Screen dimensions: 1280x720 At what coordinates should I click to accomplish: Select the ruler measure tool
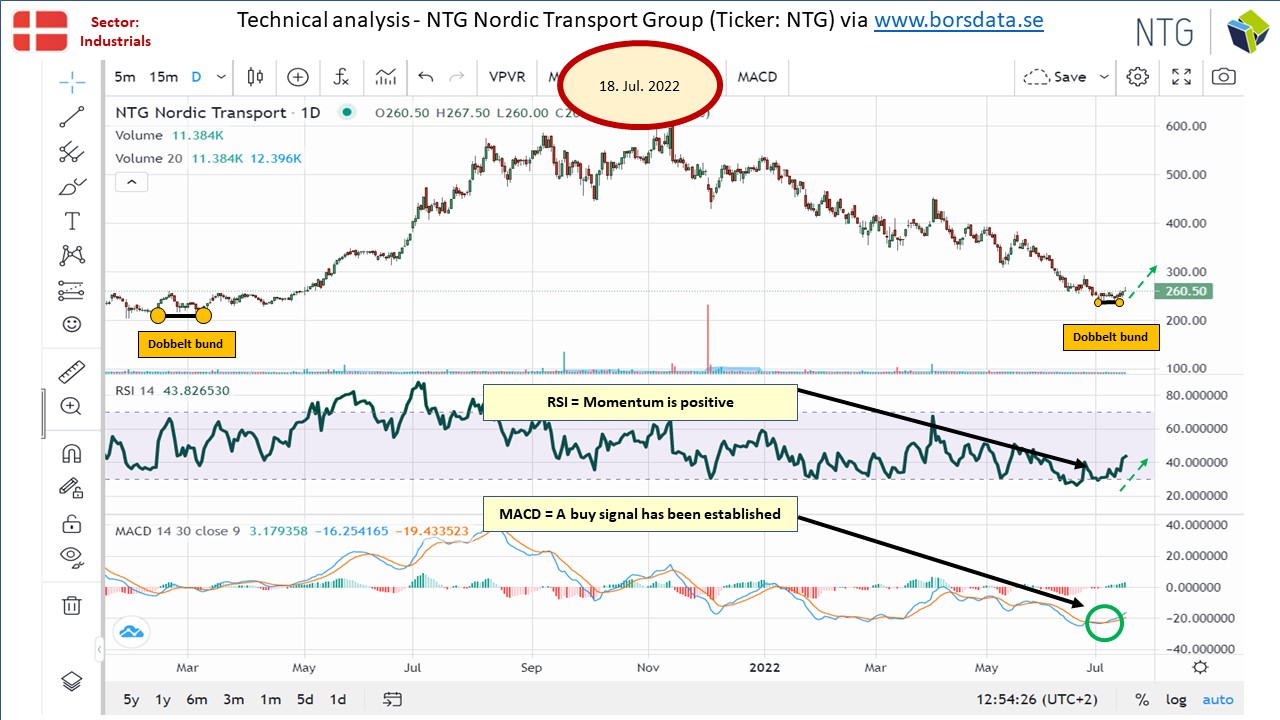71,372
